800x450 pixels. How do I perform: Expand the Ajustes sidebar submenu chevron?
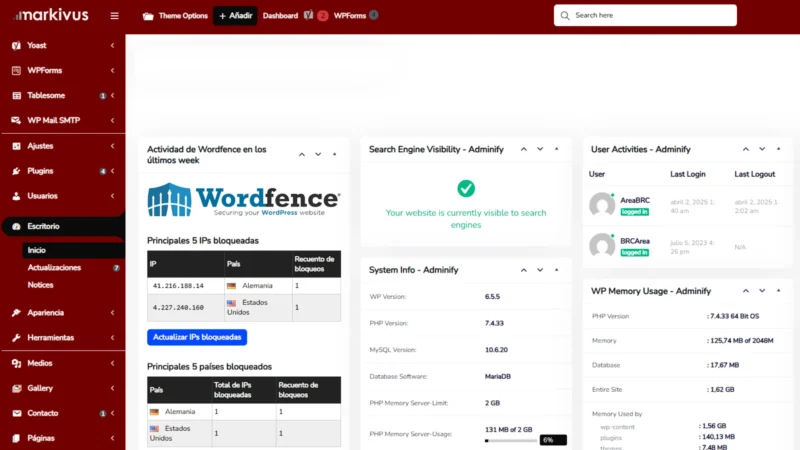(x=113, y=146)
